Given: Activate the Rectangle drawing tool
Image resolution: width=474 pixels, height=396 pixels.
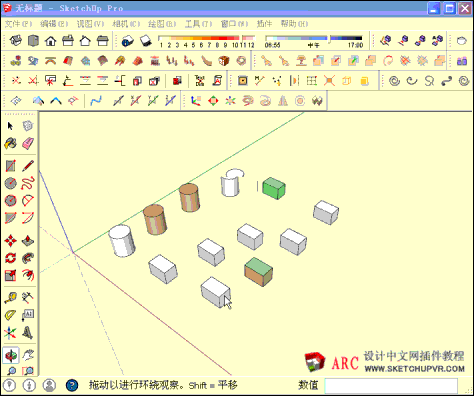Looking at the screenshot, I should pyautogui.click(x=10, y=166).
